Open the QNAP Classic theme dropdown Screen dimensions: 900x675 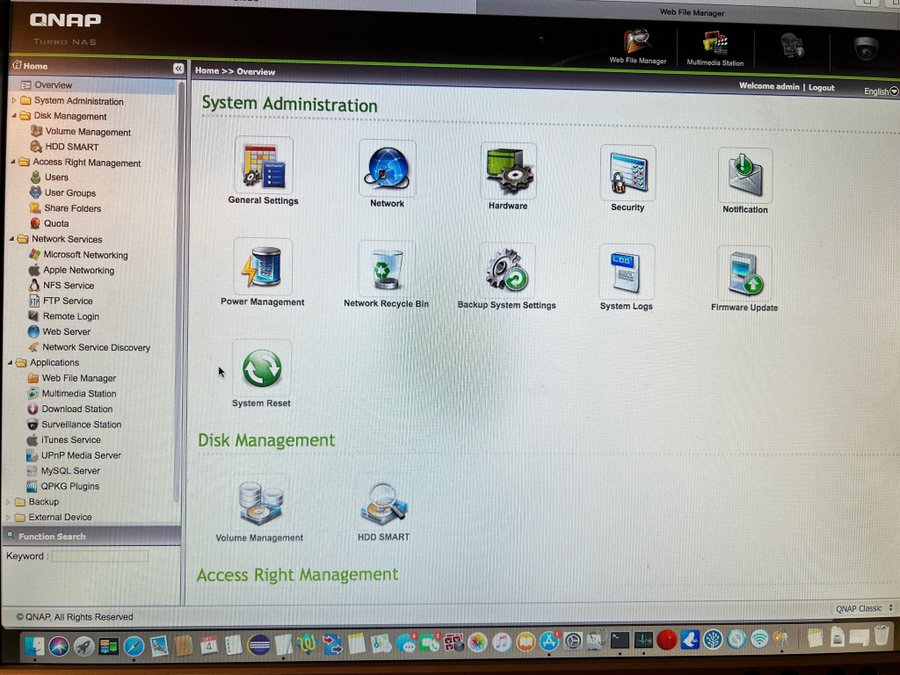864,608
